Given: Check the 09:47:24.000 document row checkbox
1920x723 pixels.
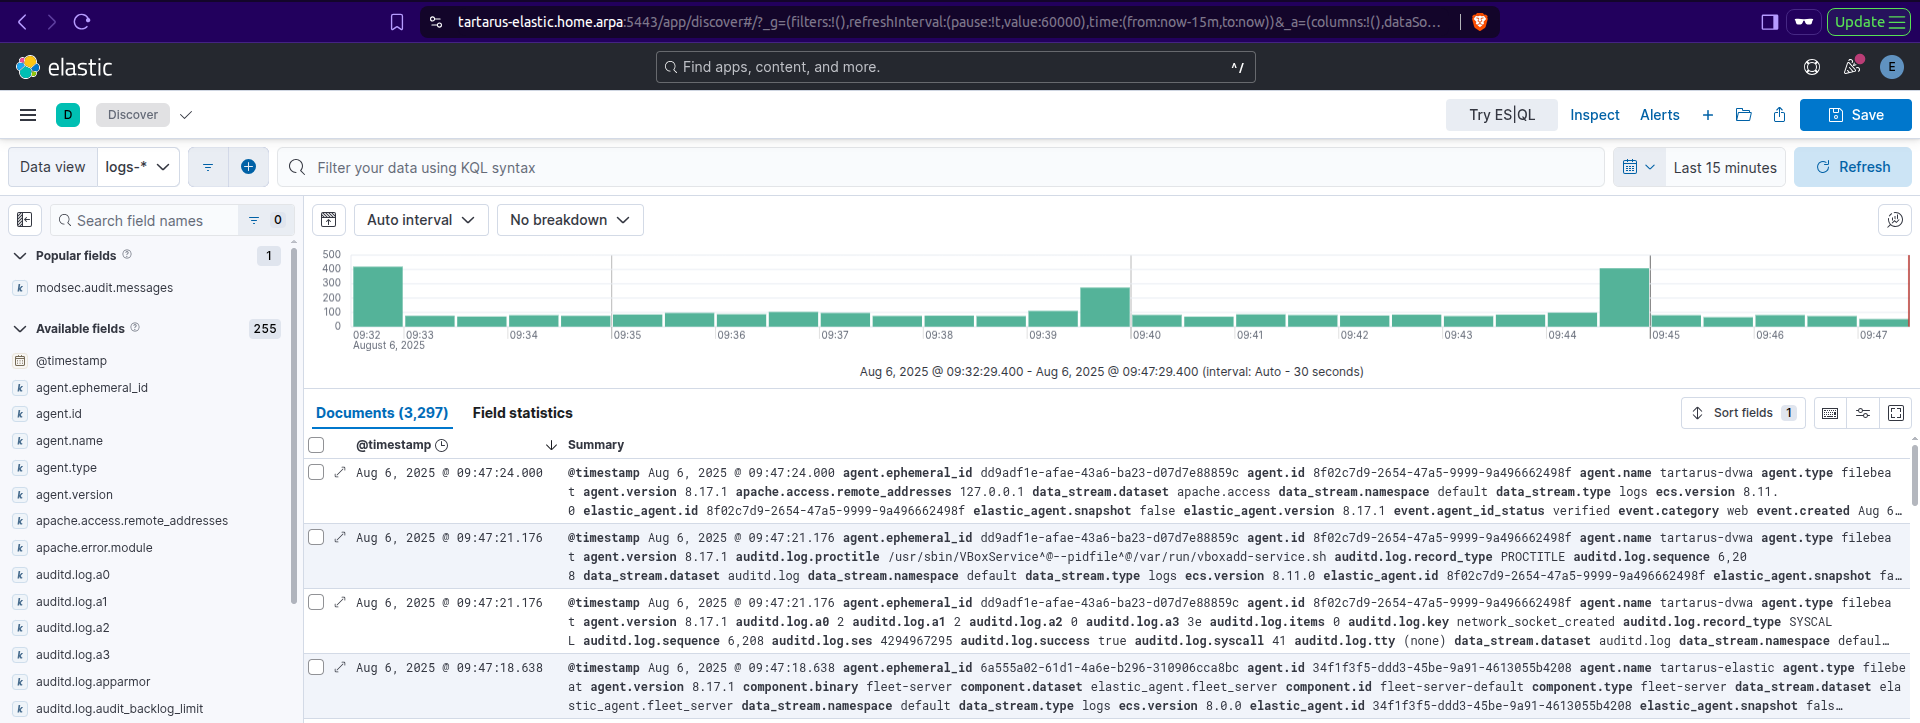Looking at the screenshot, I should click(317, 473).
